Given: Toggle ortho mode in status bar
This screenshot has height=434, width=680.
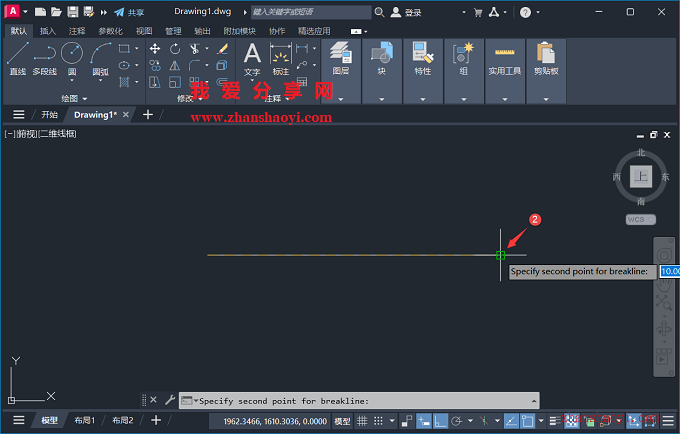Looking at the screenshot, I should click(440, 421).
